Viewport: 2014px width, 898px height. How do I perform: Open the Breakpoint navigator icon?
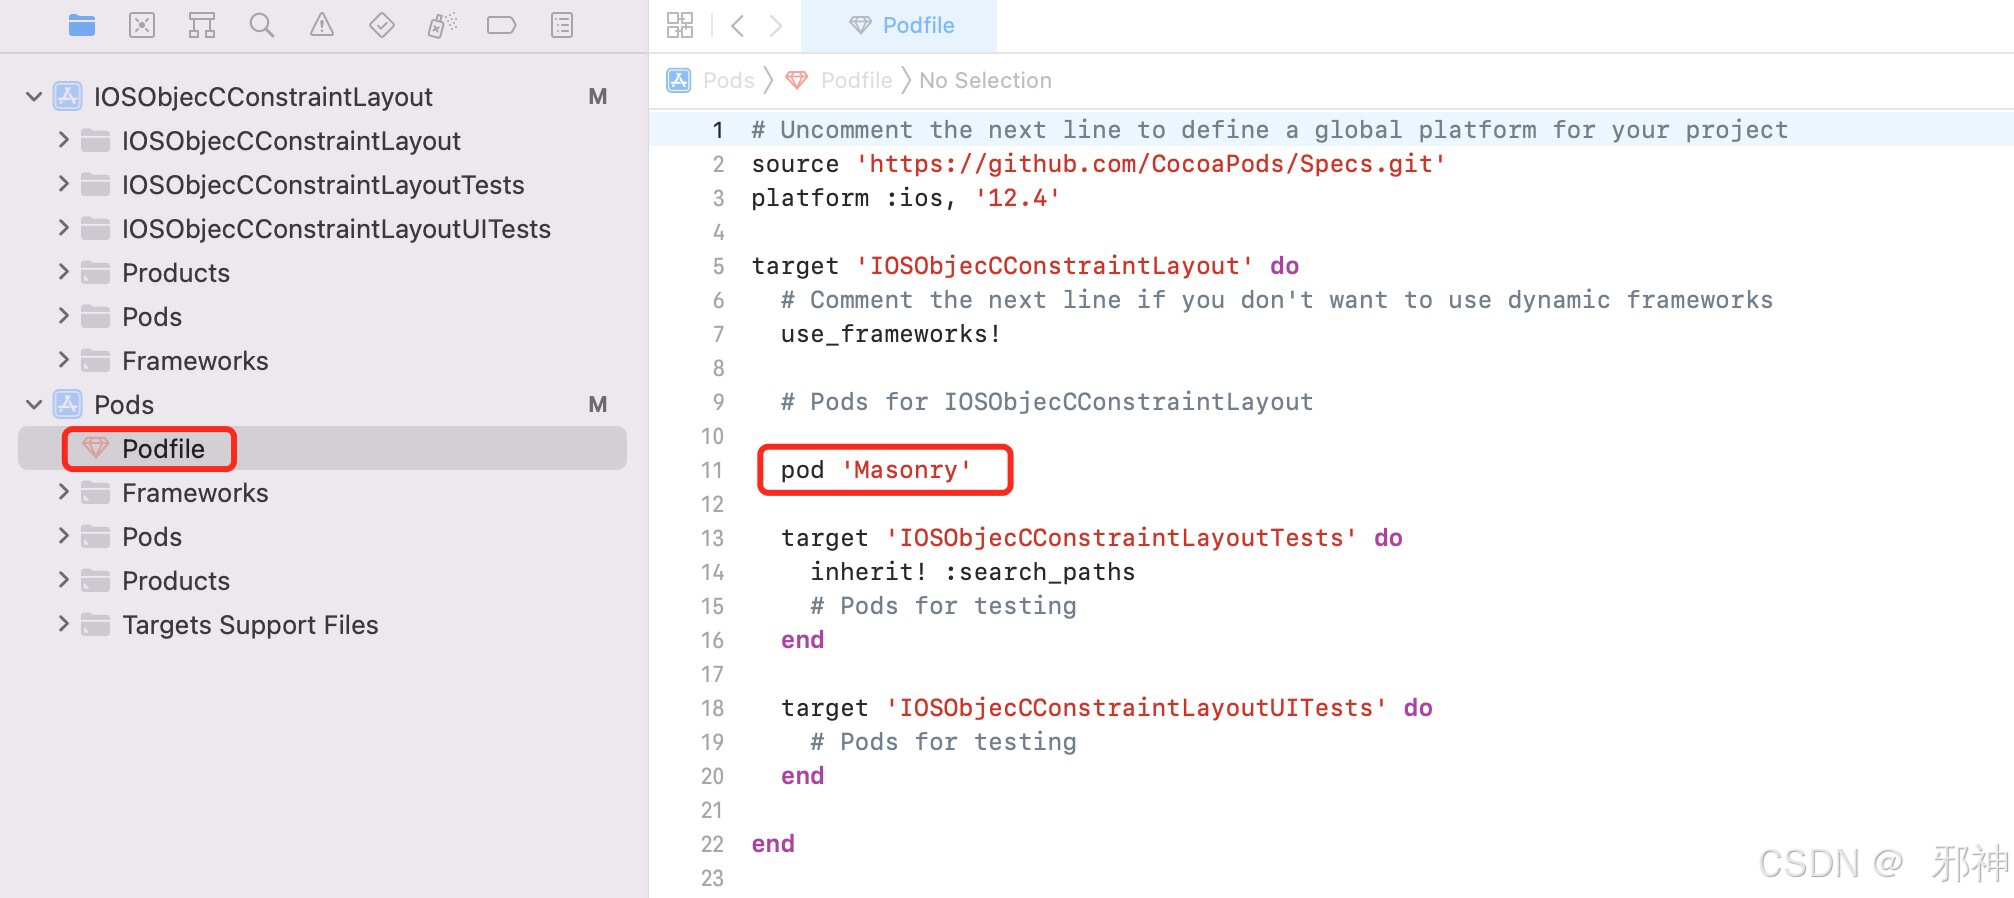502,25
